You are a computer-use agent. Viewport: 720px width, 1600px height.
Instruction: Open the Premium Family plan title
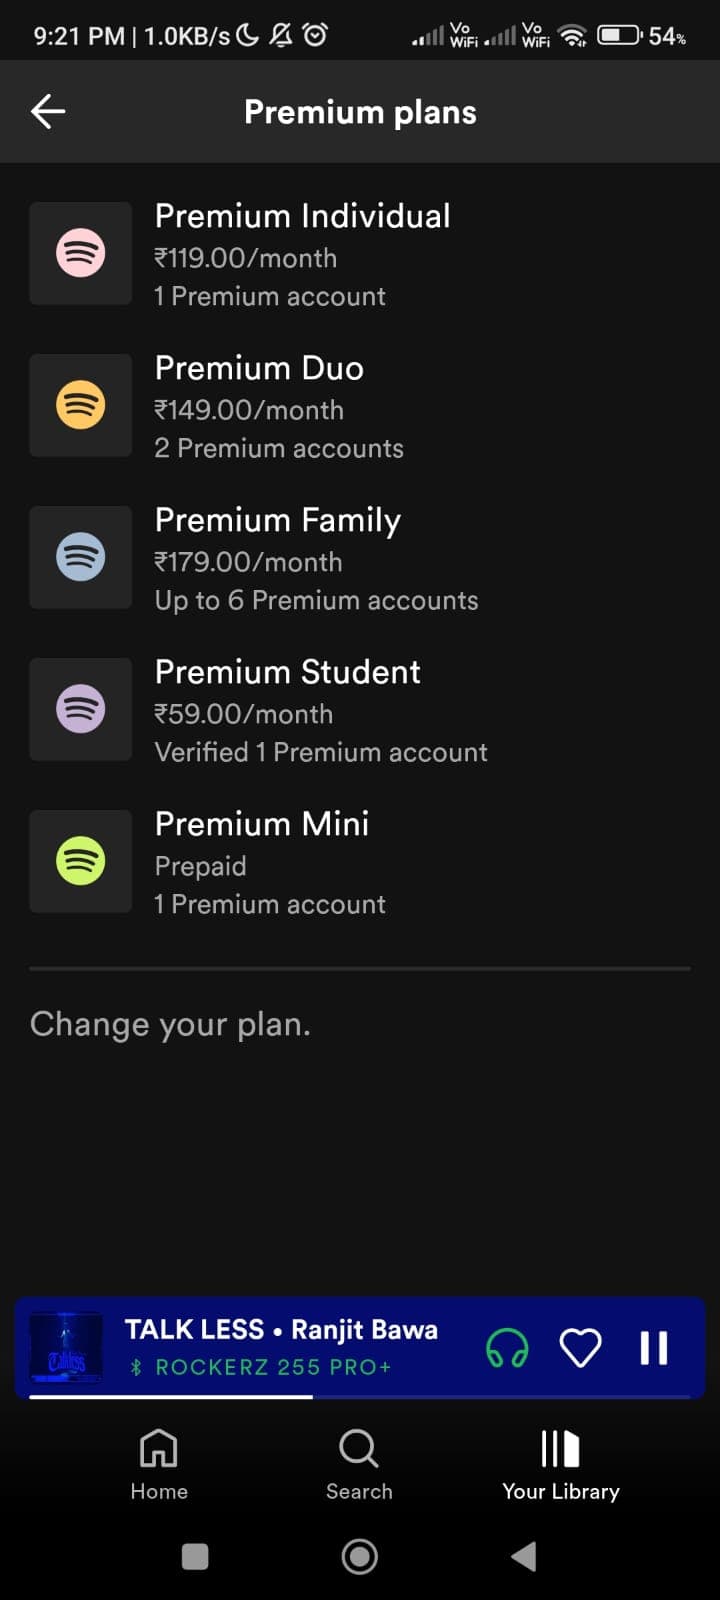coord(278,520)
